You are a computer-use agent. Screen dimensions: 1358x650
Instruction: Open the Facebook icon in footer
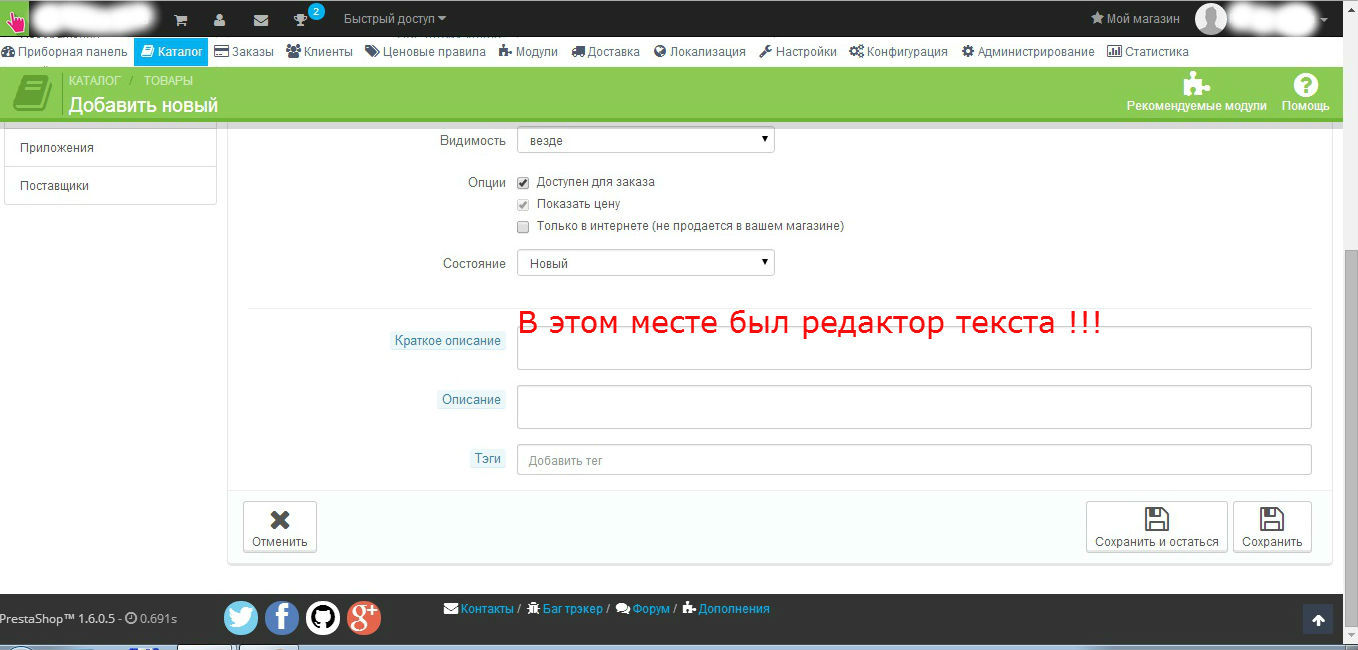(x=282, y=617)
